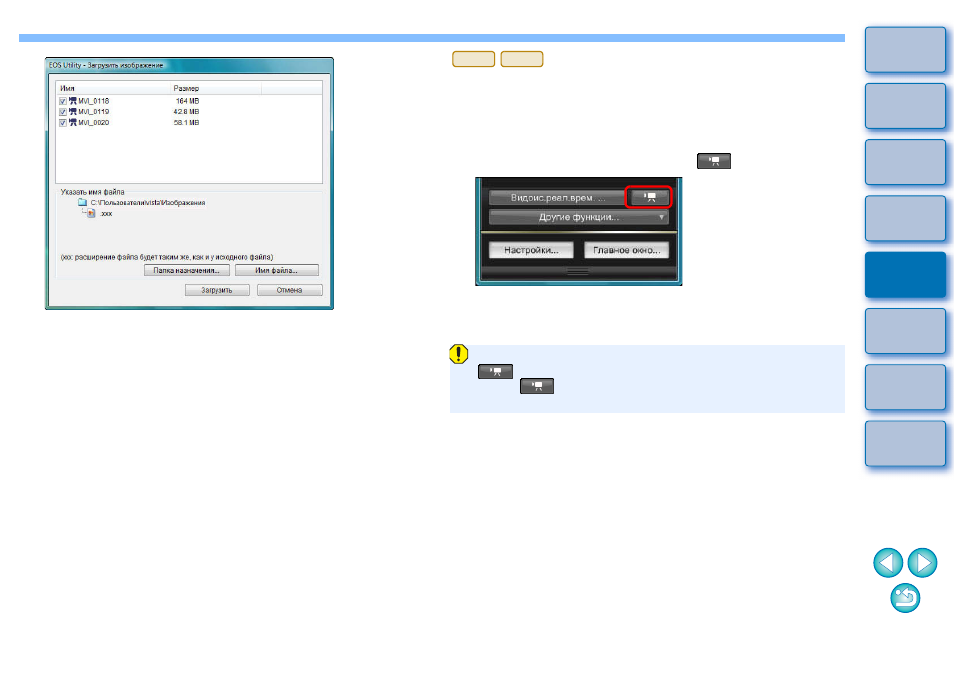
Task: Uncheck the MVI_0118 checkbox
Action: (63, 101)
